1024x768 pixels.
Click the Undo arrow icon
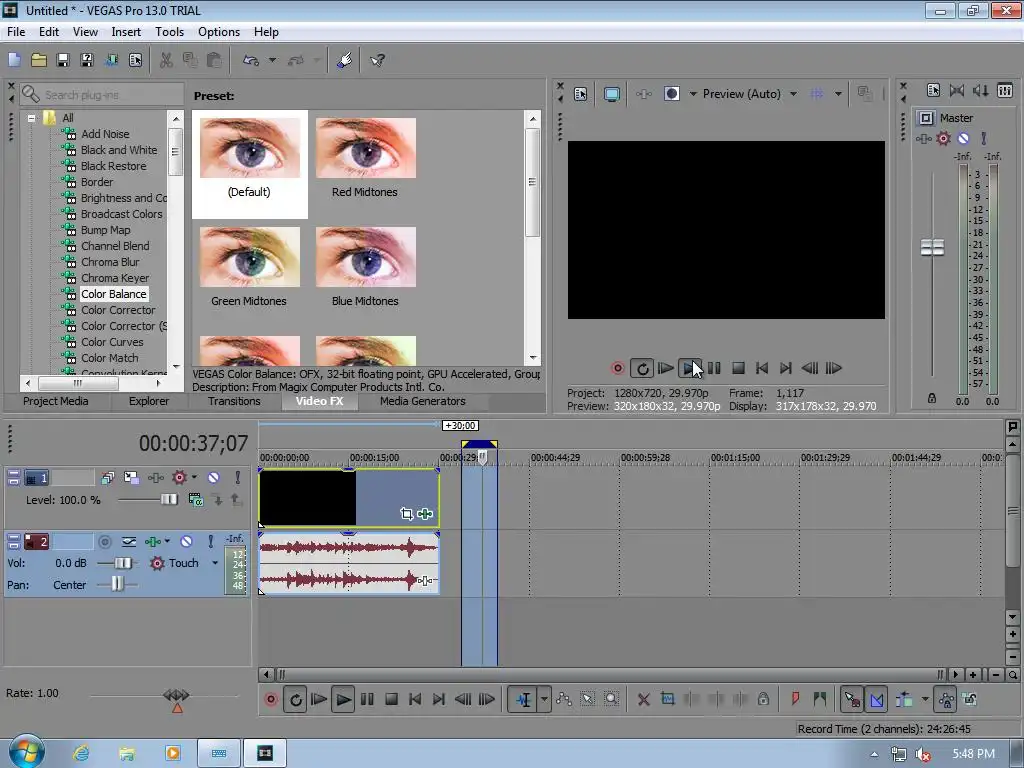[x=251, y=60]
